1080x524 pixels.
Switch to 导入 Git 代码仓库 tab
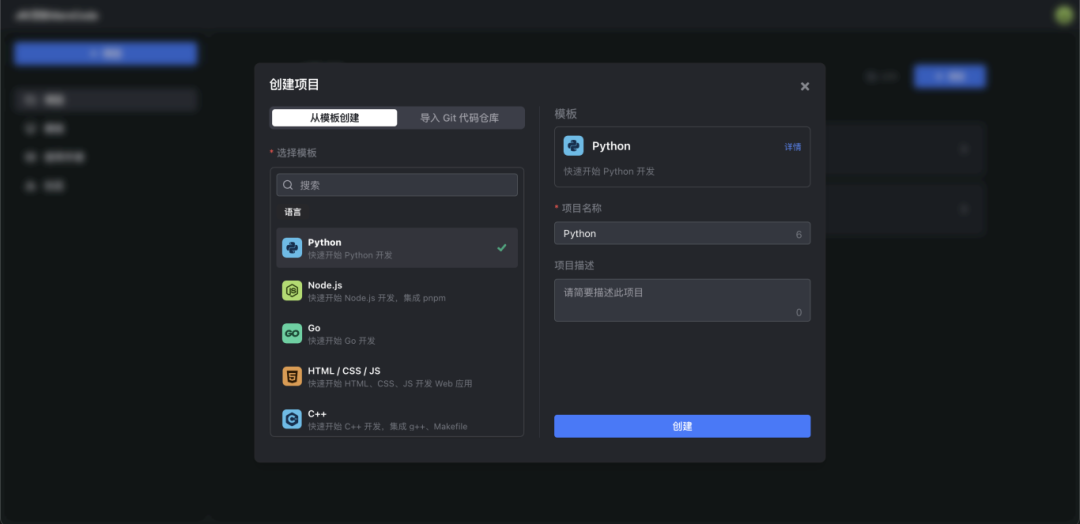[x=459, y=118]
